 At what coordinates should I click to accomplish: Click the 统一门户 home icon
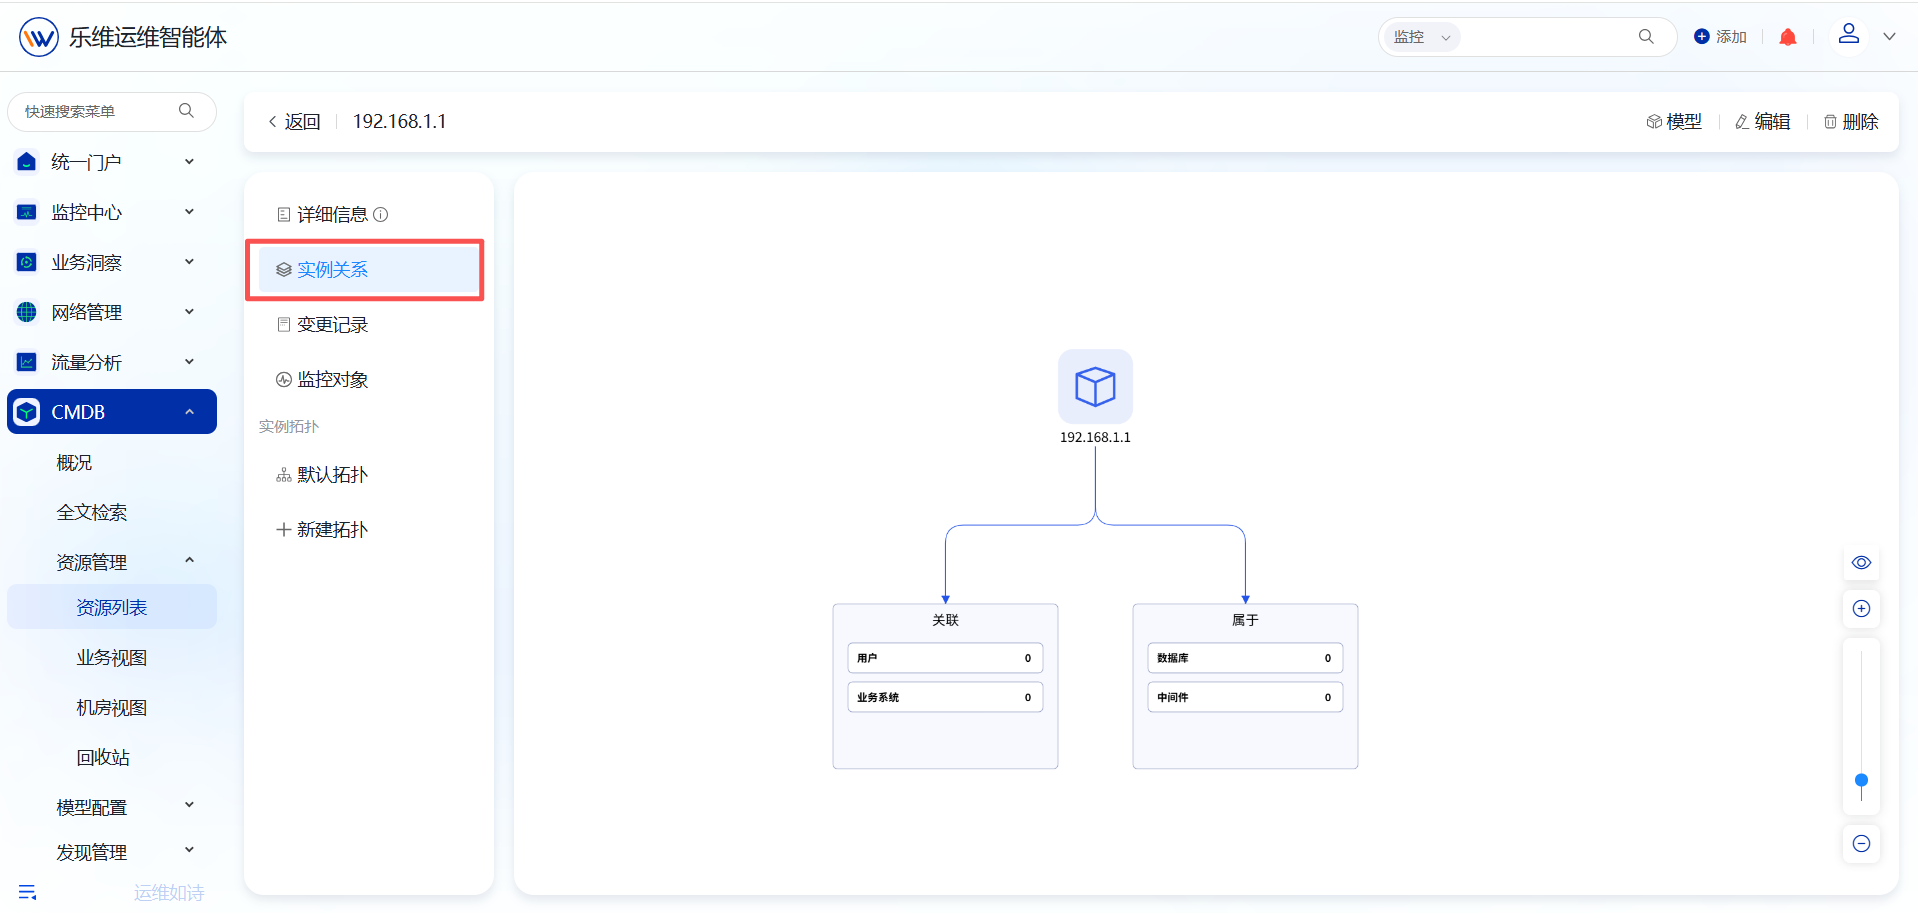point(27,162)
